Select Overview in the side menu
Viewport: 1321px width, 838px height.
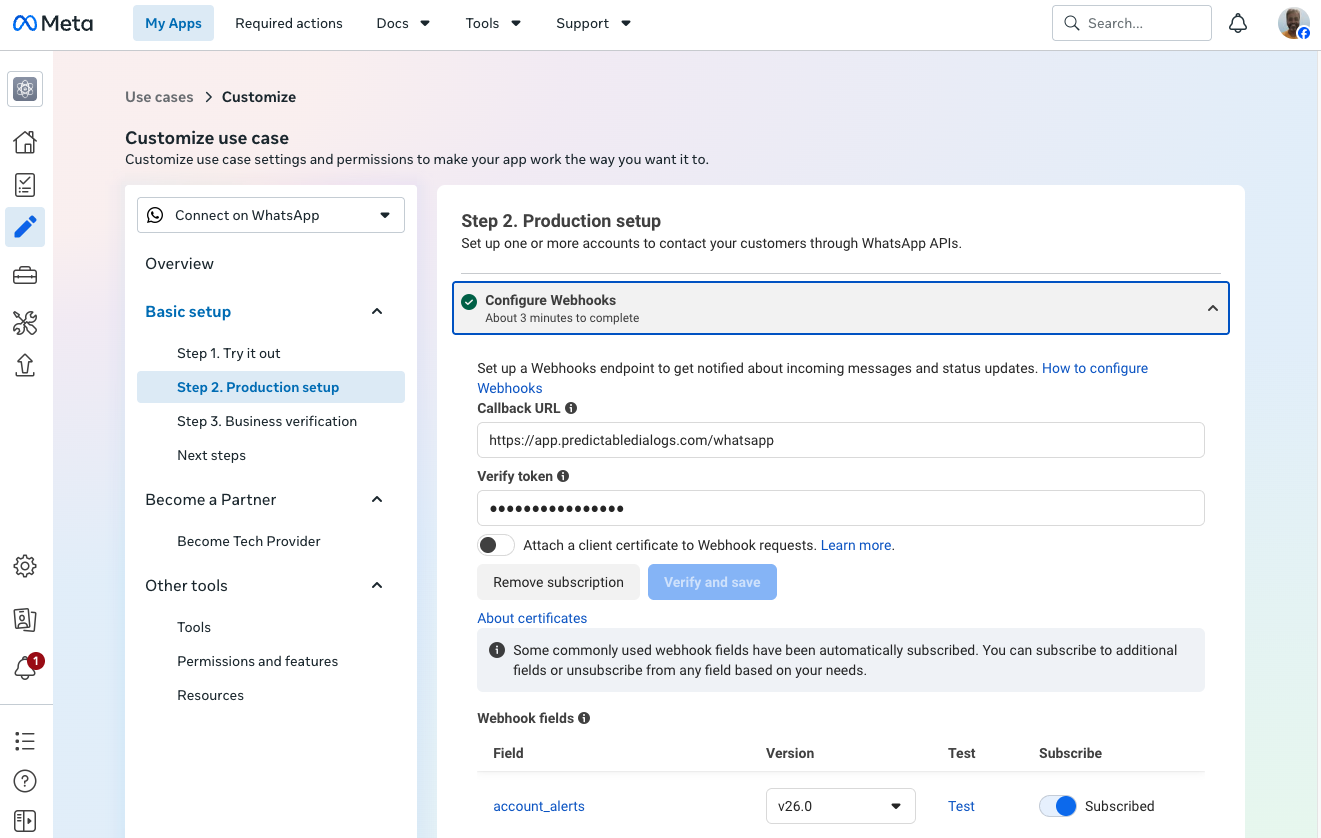180,264
